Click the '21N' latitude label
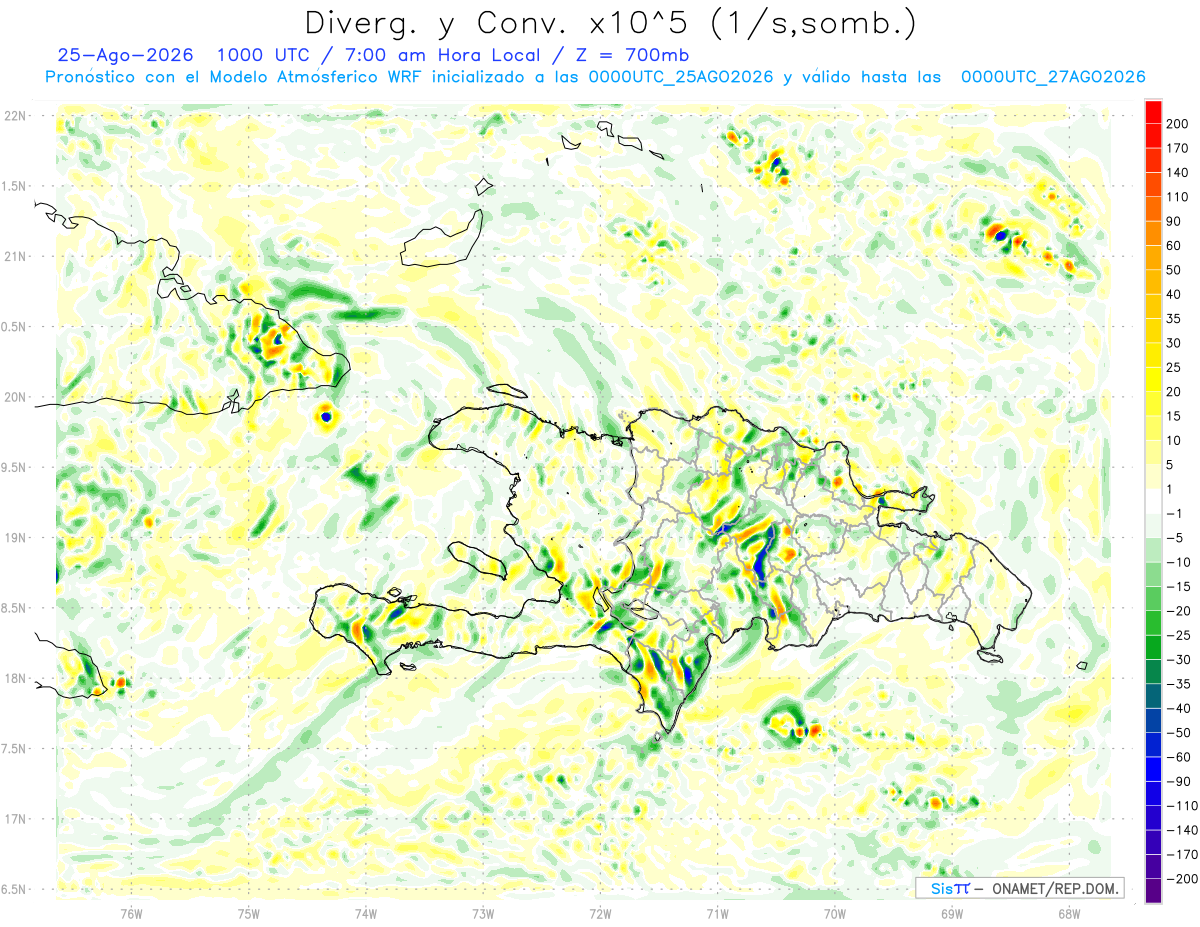Screen dimensions: 1200x927 coord(15,257)
